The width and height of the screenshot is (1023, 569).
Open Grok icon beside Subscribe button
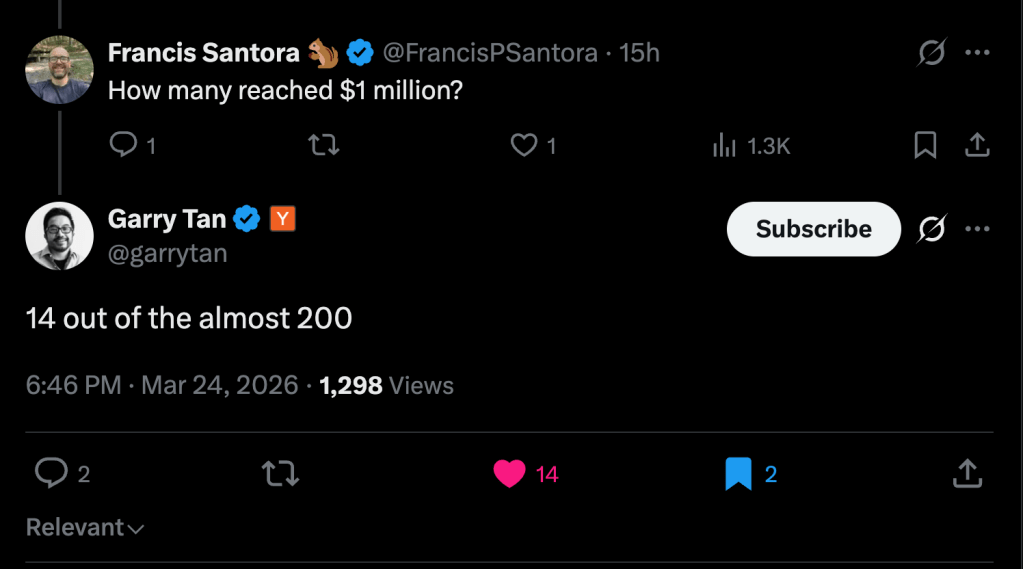pos(931,229)
